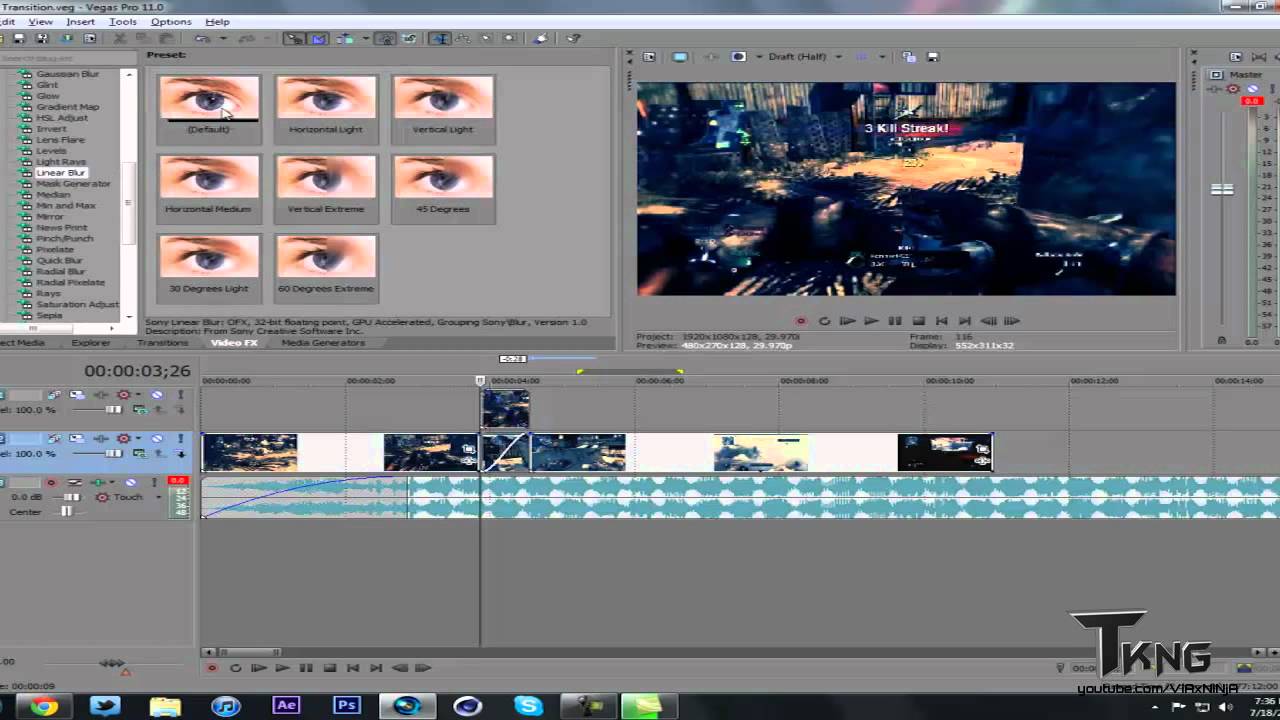Viewport: 1280px width, 720px height.
Task: Open video track 1 automation settings dropdown
Action: pos(138,395)
